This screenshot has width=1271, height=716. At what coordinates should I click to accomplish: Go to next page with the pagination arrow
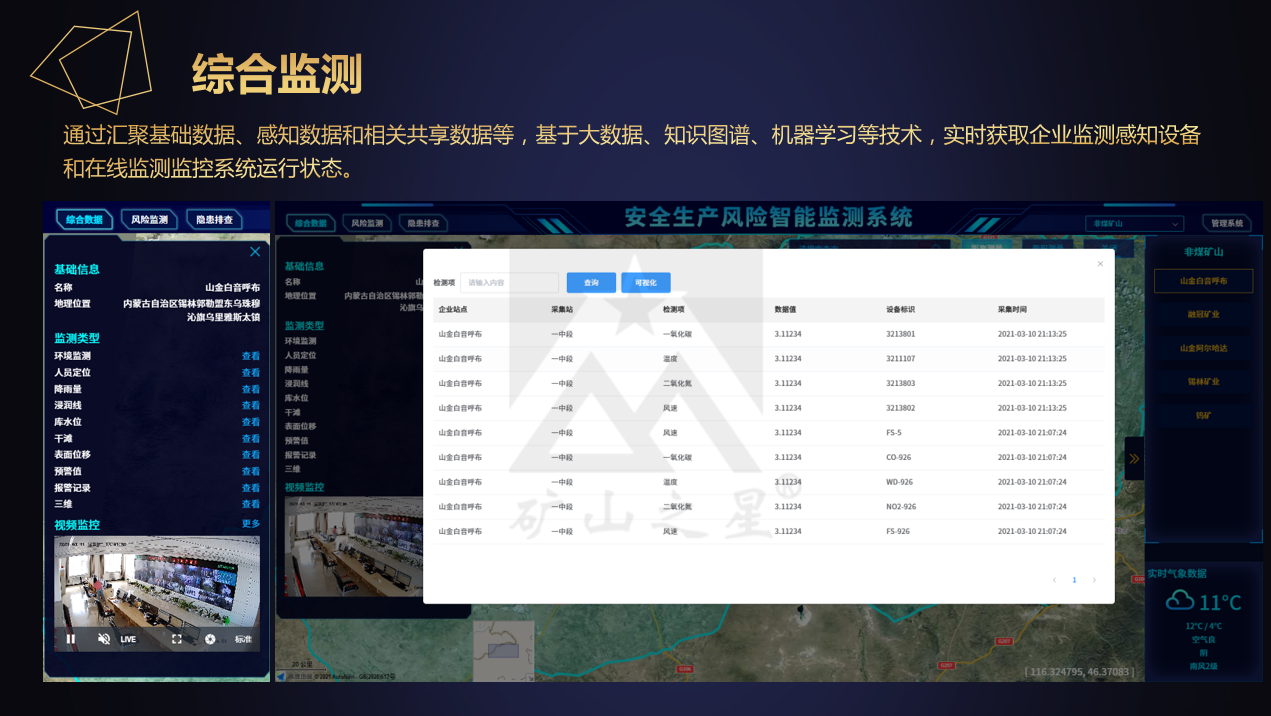[x=1094, y=580]
